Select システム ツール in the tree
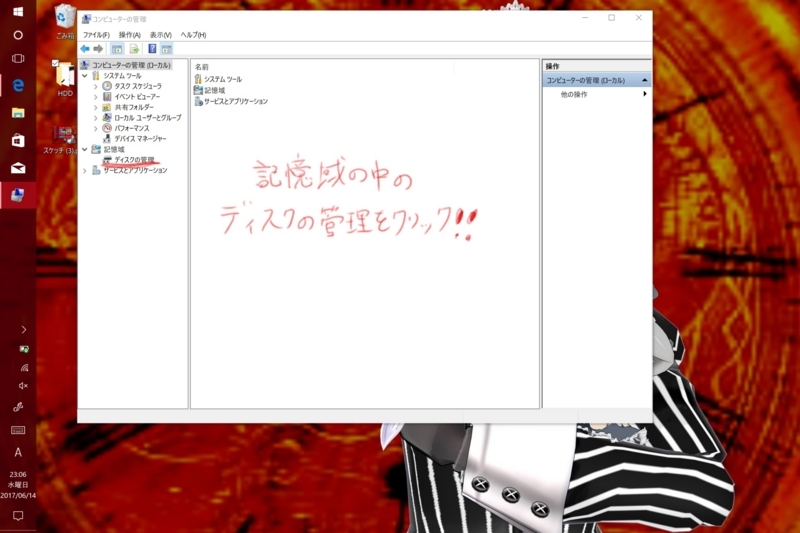This screenshot has height=533, width=800. 122,75
